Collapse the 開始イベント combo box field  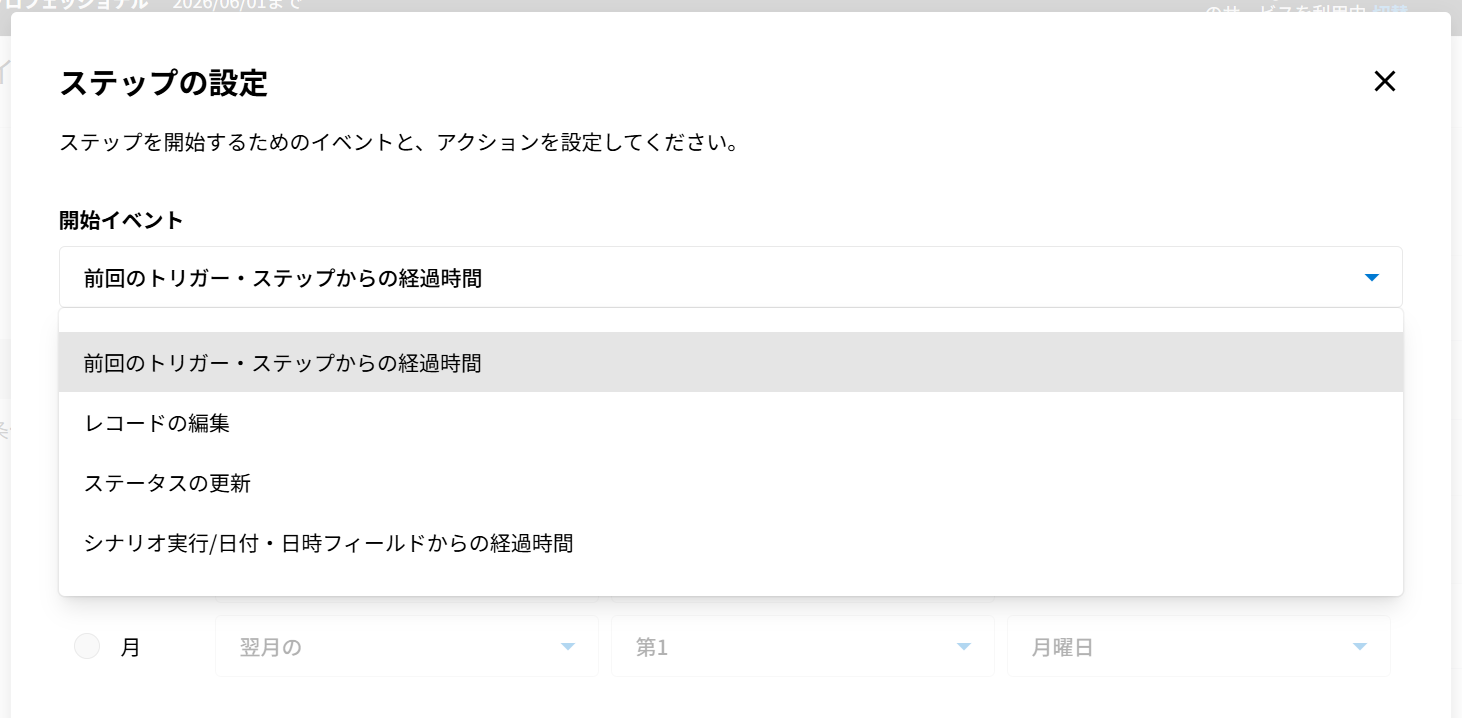coord(700,277)
